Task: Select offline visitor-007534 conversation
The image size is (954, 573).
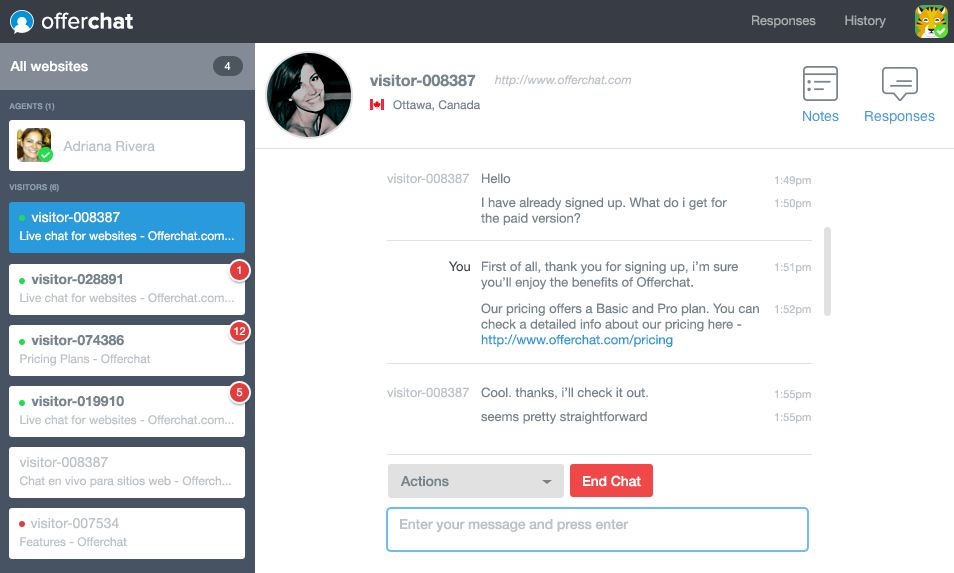Action: coord(127,532)
